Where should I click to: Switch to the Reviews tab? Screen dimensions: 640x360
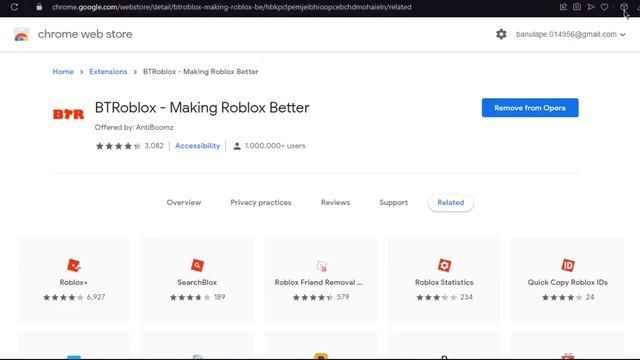[336, 202]
